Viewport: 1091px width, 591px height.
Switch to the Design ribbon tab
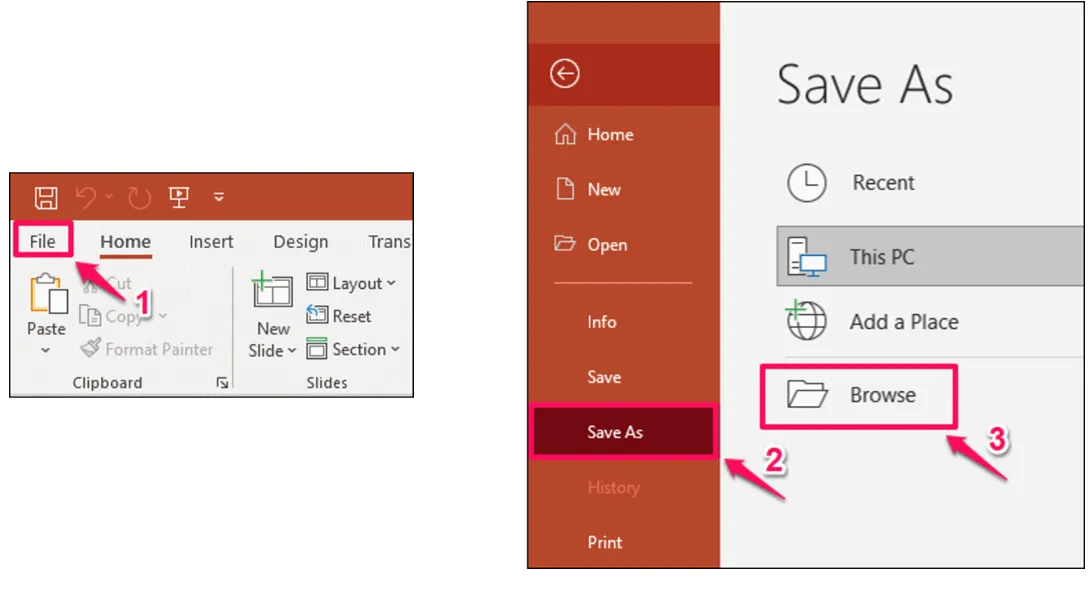pyautogui.click(x=300, y=242)
